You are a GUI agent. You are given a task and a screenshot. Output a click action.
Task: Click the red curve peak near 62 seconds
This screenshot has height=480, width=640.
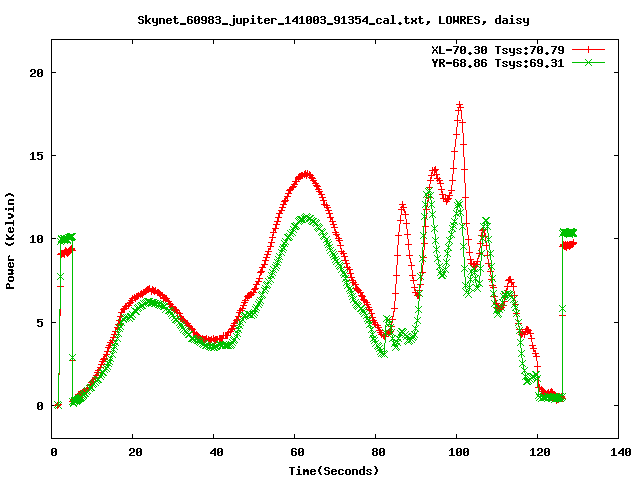pyautogui.click(x=306, y=174)
